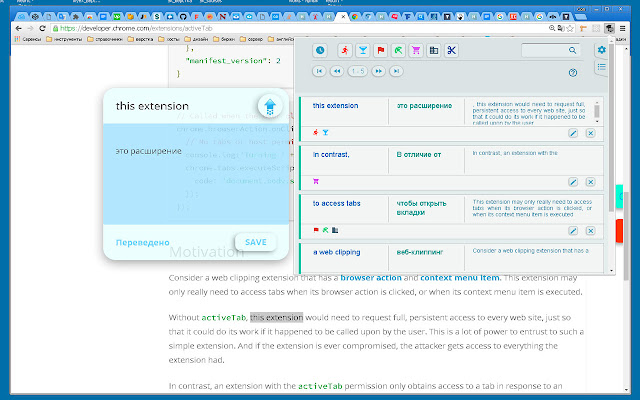Screen dimensions: 640x400
Task: Switch to the list view tab
Action: [x=601, y=66]
